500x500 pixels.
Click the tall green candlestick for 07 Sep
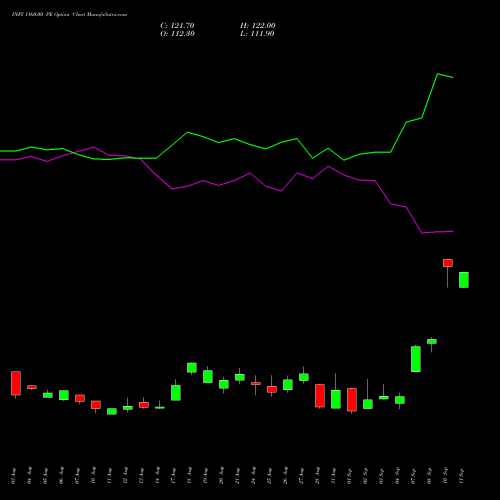(416, 359)
